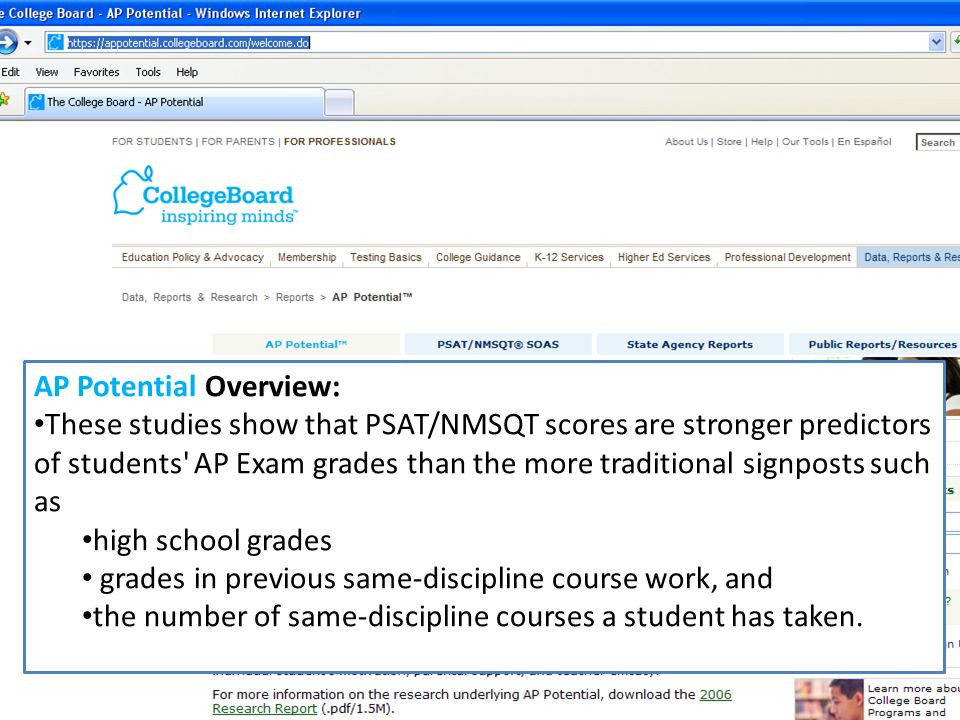Open the Help menu

[x=187, y=72]
